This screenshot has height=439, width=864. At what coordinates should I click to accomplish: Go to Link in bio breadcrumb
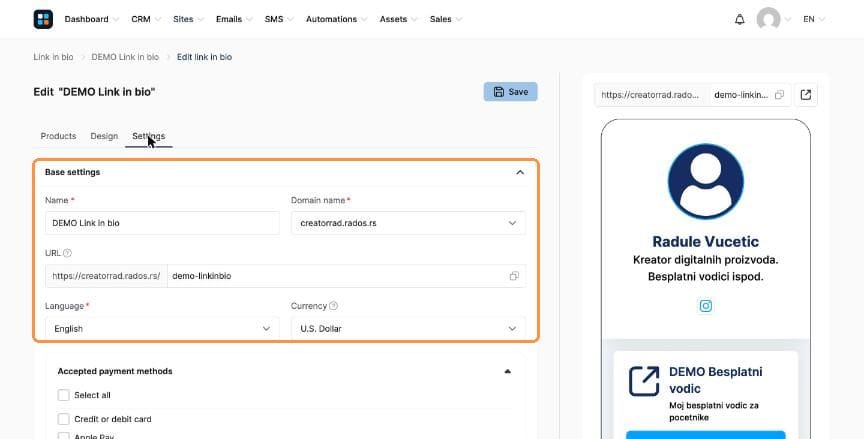tap(53, 57)
